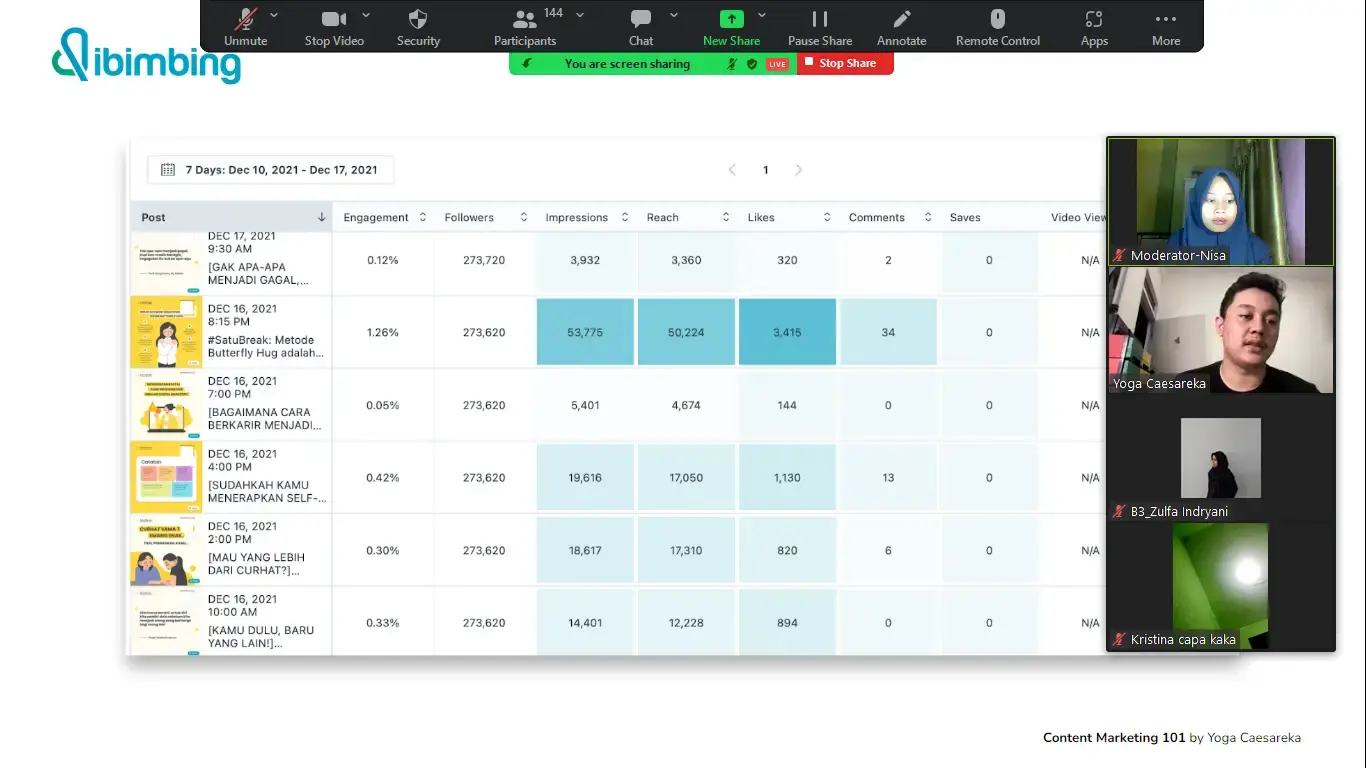Image resolution: width=1366 pixels, height=768 pixels.
Task: Open audio options arrow next to Unmute
Action: (274, 15)
